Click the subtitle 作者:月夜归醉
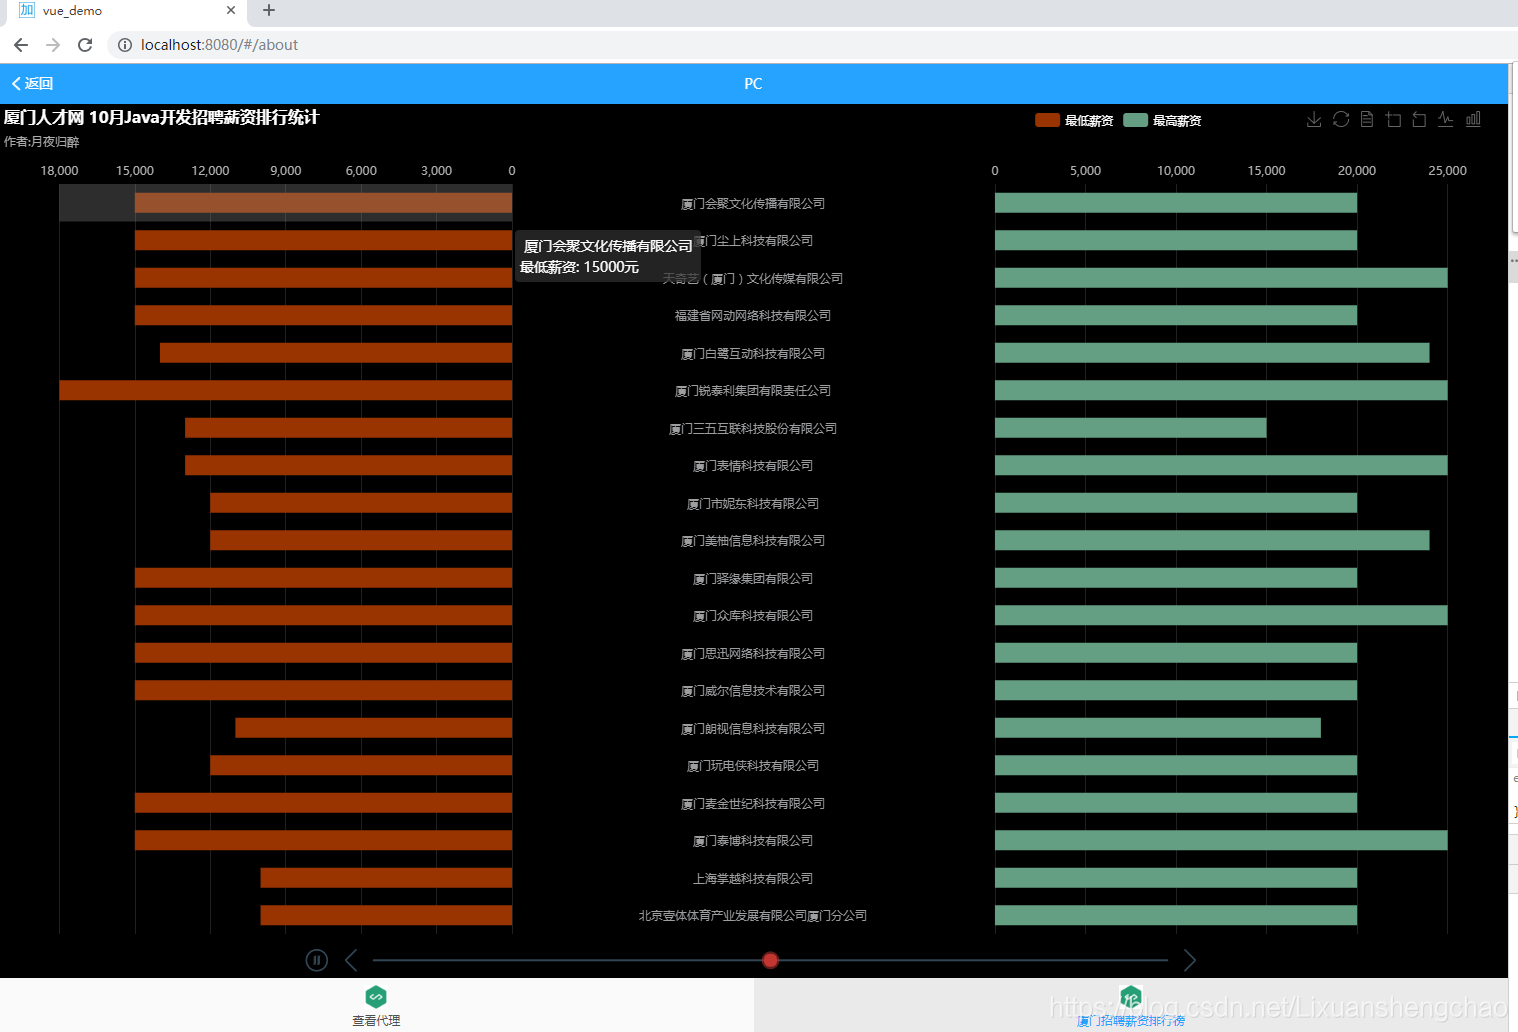The height and width of the screenshot is (1032, 1518). 41,142
